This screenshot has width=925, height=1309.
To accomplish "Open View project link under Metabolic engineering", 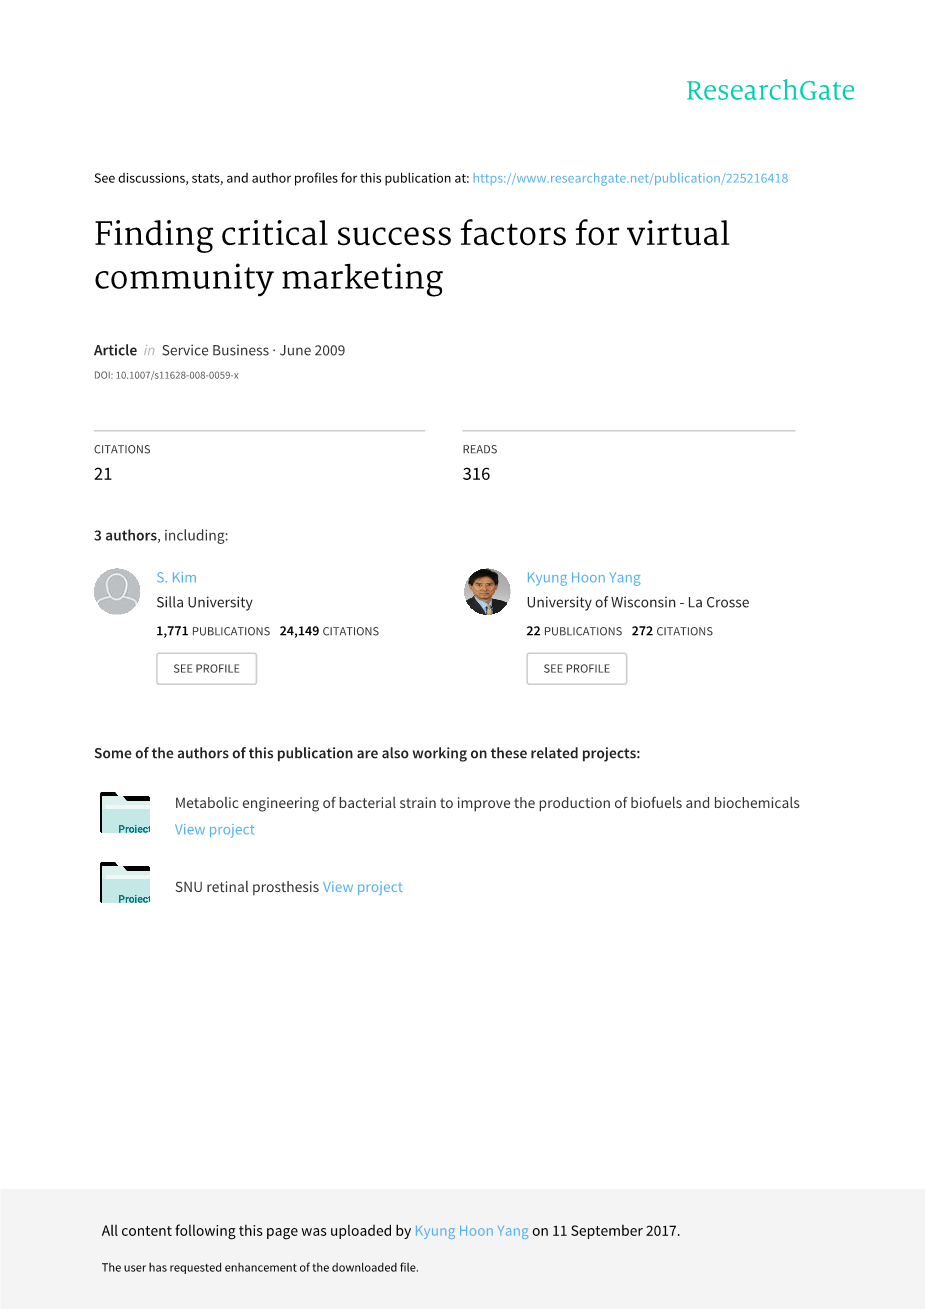I will click(215, 830).
